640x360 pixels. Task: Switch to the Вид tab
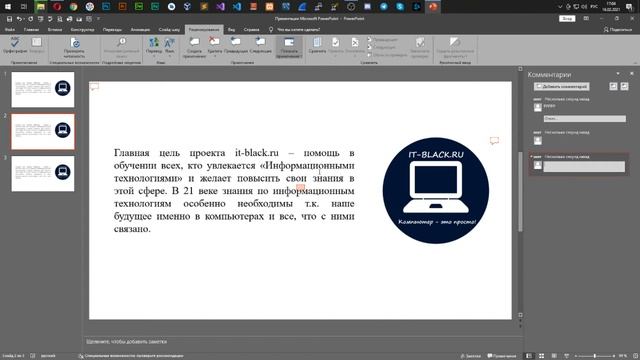coord(231,29)
